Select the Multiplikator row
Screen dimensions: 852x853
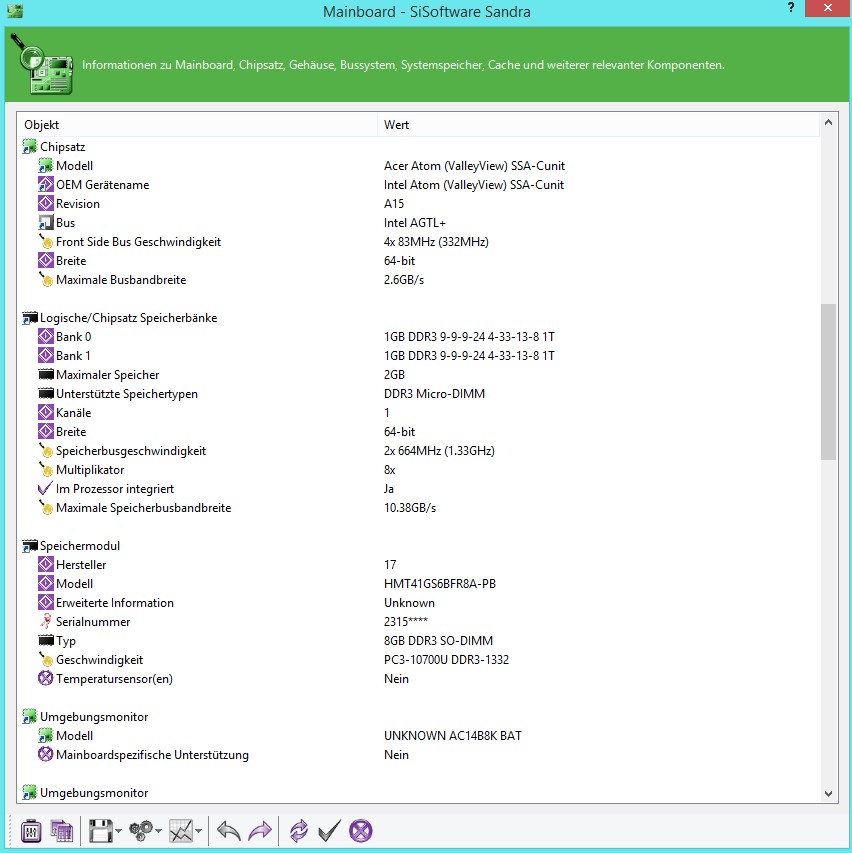418,469
